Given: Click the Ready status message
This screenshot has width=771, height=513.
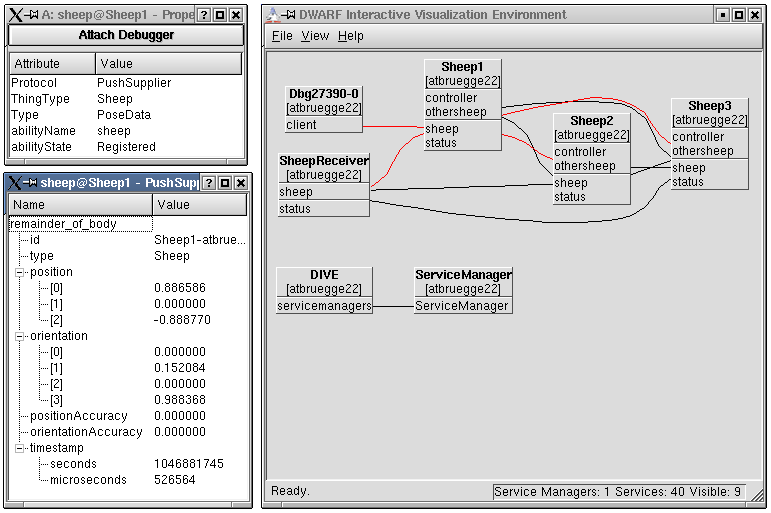Looking at the screenshot, I should pos(290,490).
